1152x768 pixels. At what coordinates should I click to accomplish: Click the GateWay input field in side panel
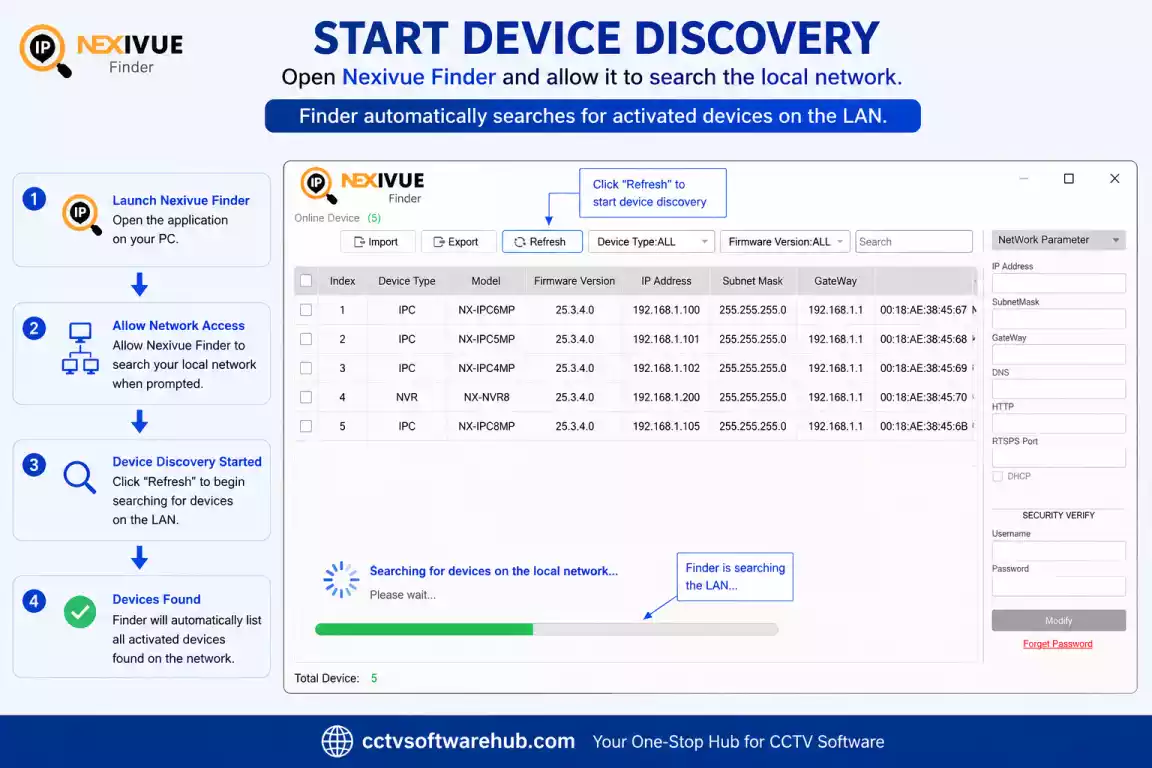click(1059, 354)
